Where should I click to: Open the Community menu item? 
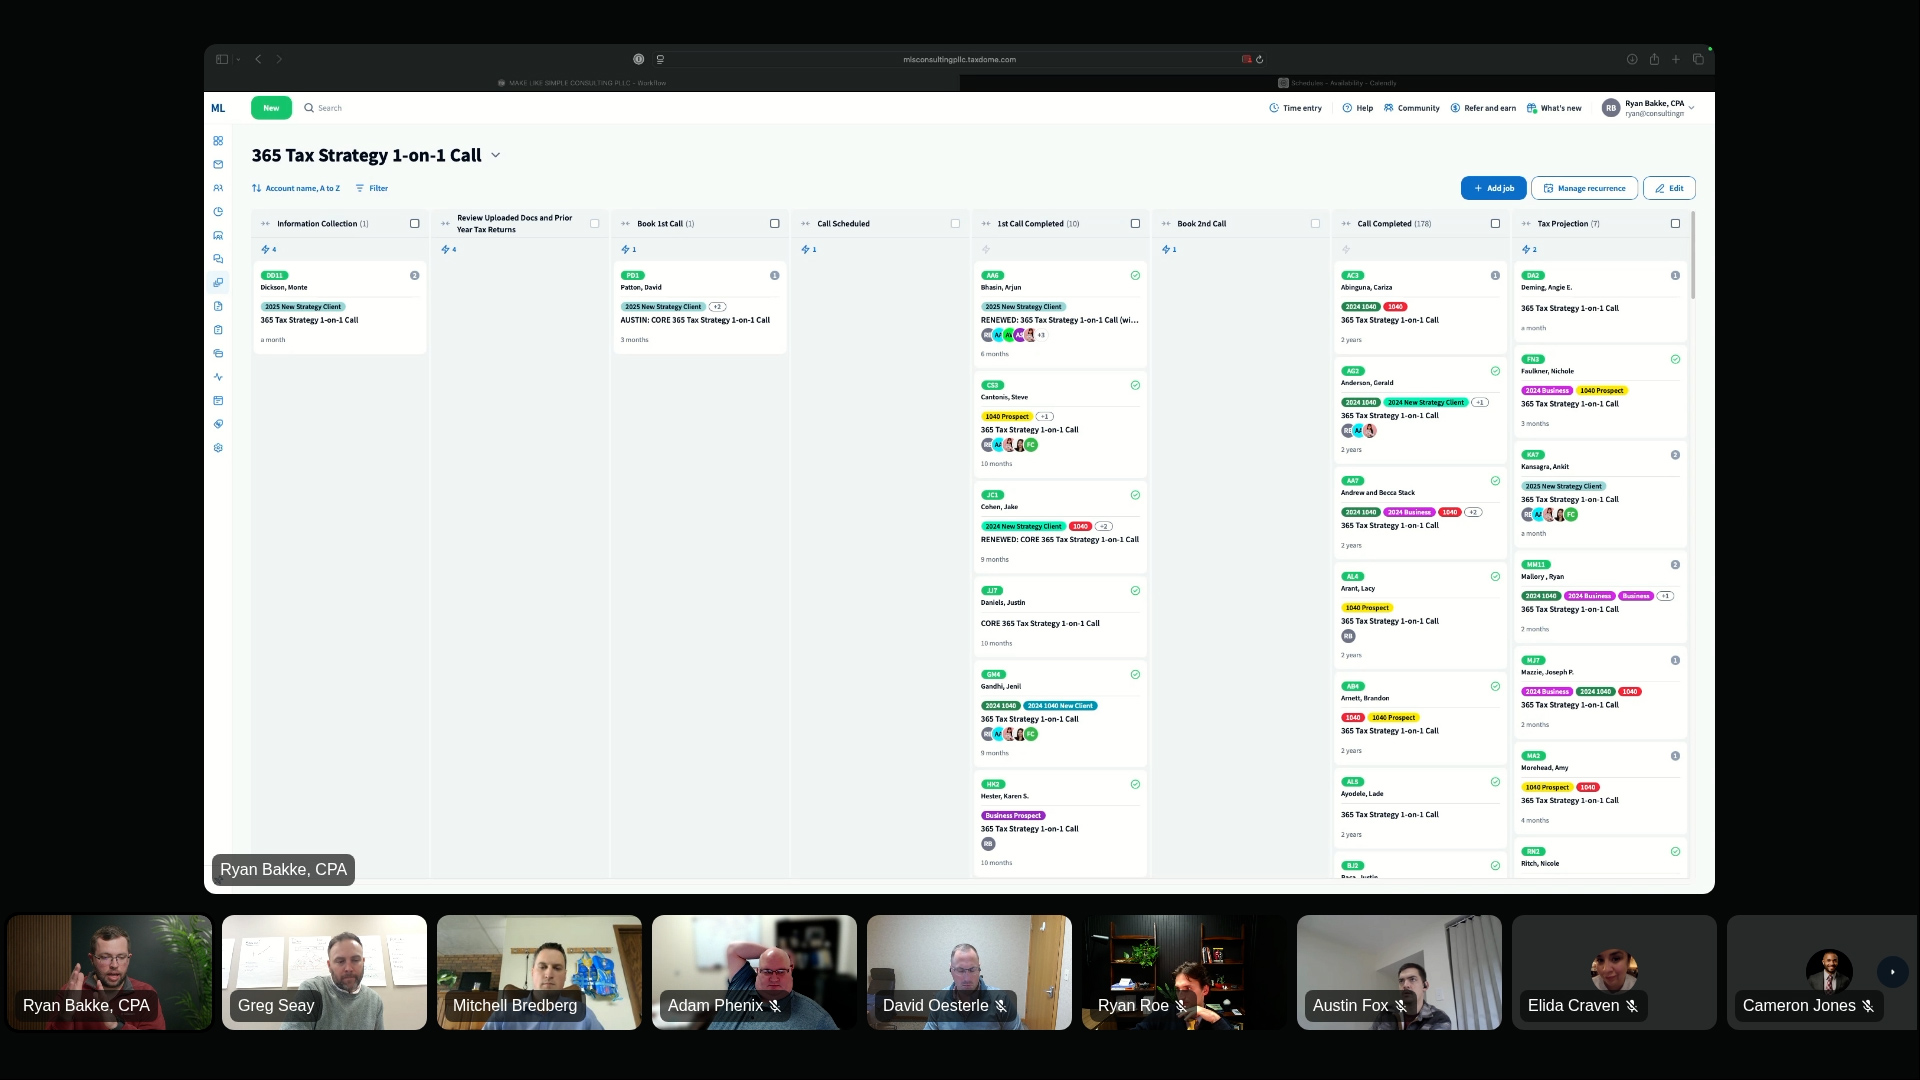(1412, 108)
